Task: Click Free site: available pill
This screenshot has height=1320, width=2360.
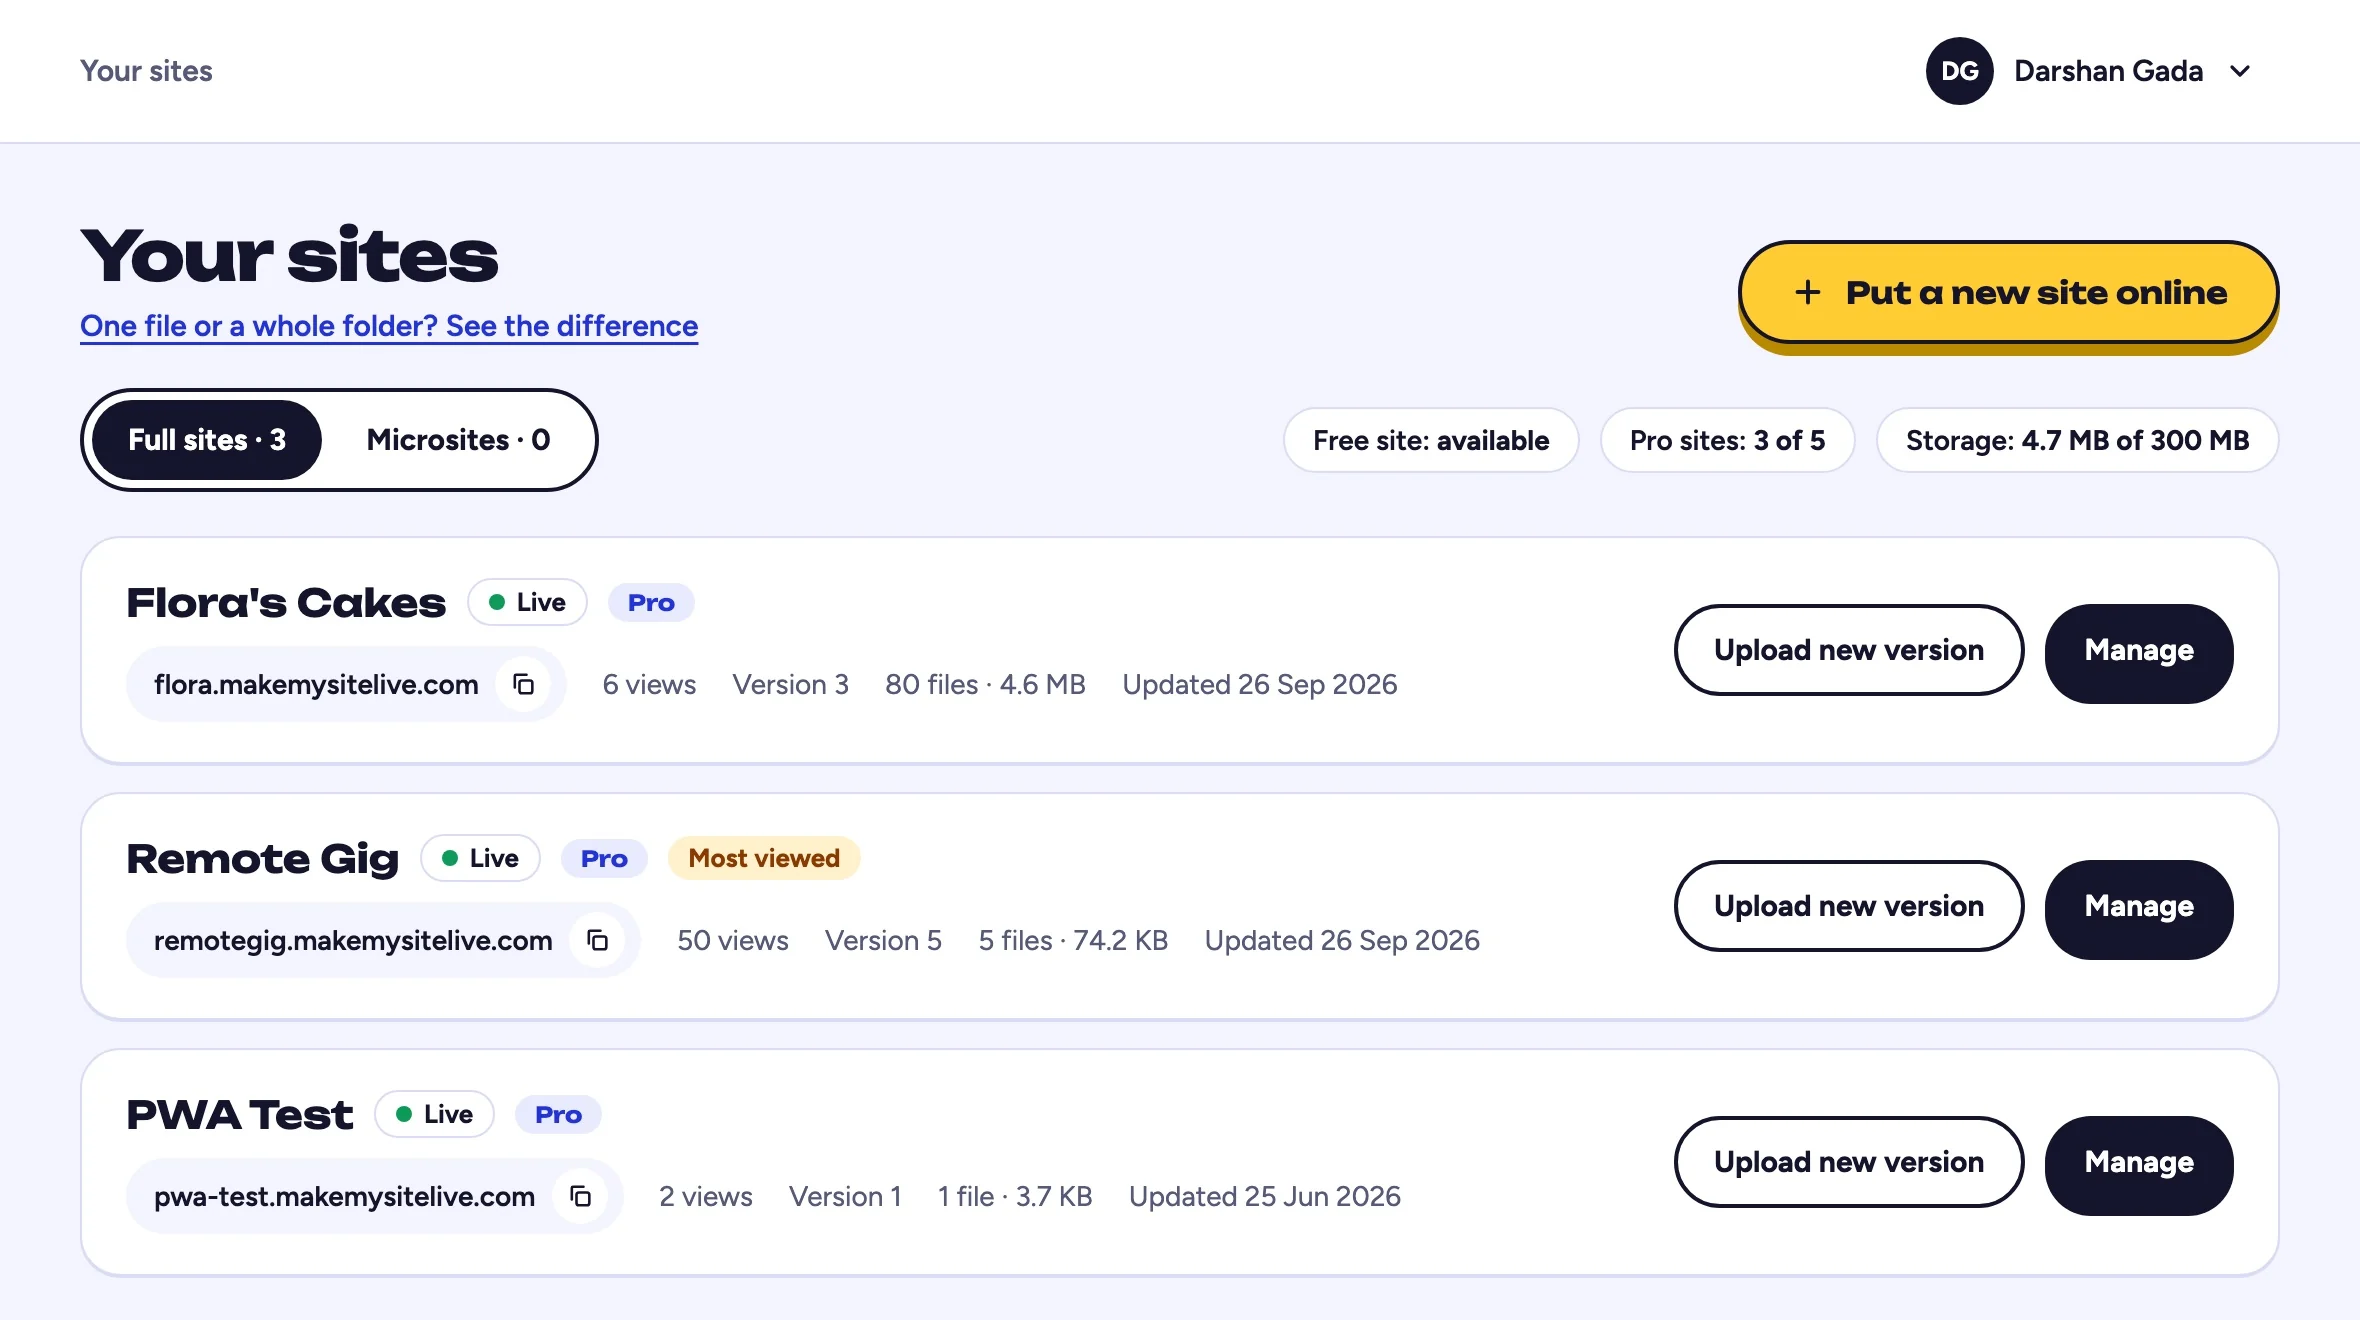Action: [x=1431, y=440]
